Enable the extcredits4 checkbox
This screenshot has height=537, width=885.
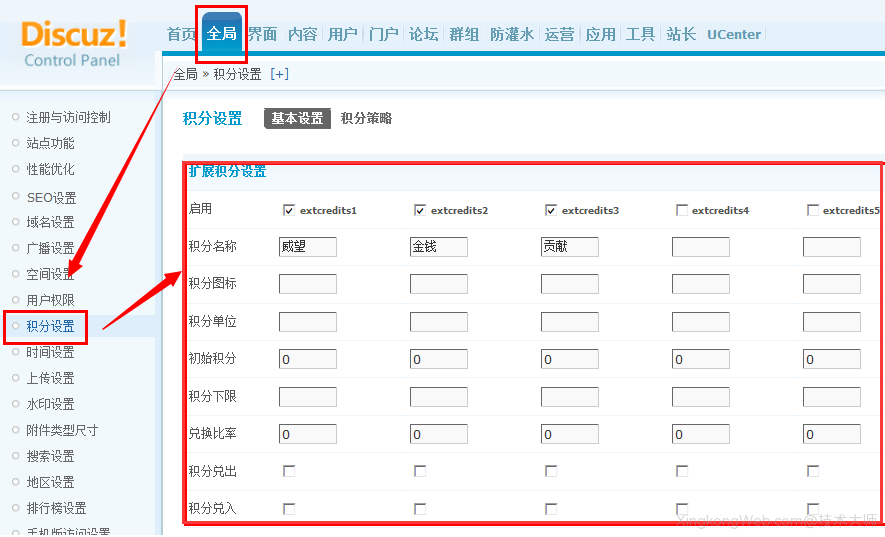click(682, 211)
